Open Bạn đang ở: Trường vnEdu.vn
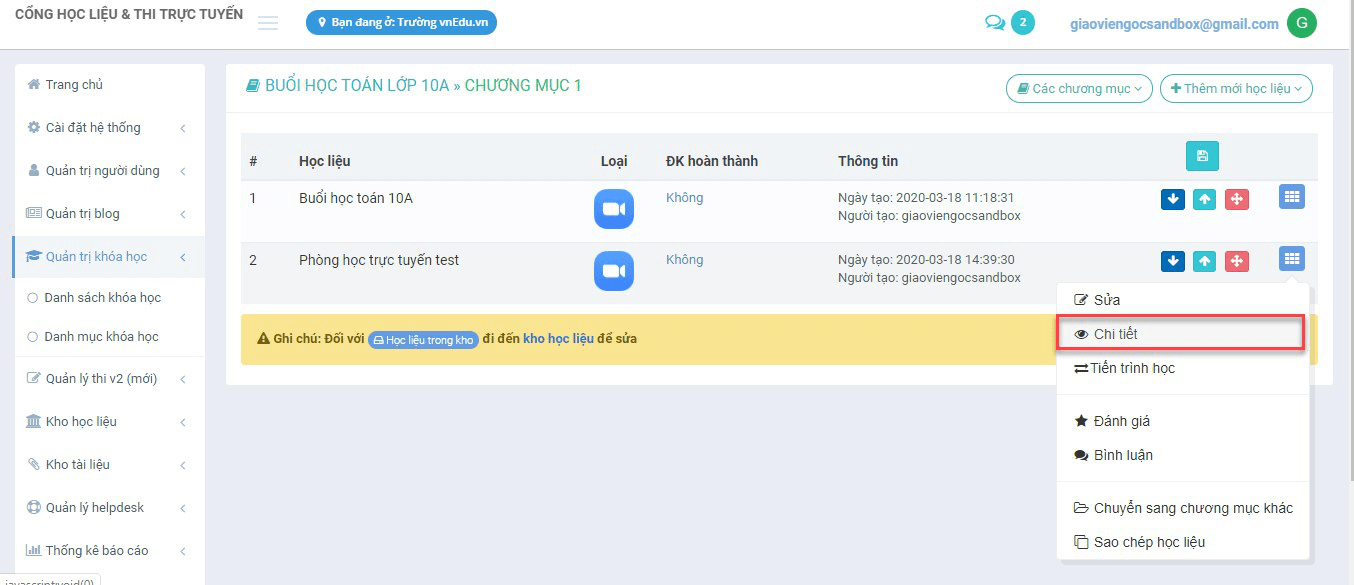Screen dimensions: 1354x585 click(400, 21)
